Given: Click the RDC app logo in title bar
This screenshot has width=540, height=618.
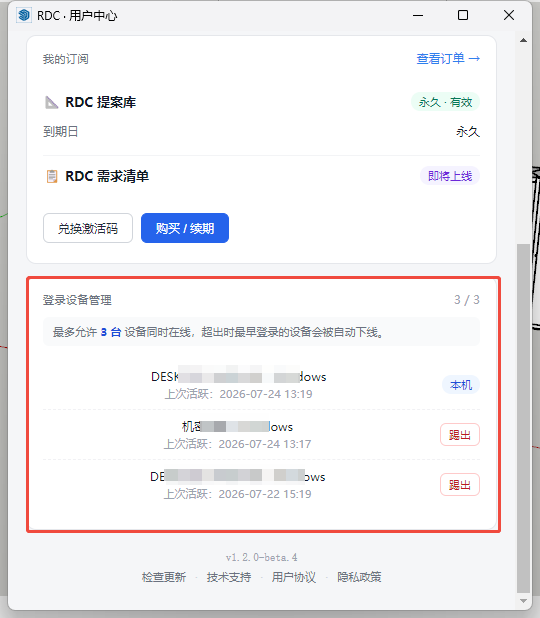Looking at the screenshot, I should click(24, 15).
